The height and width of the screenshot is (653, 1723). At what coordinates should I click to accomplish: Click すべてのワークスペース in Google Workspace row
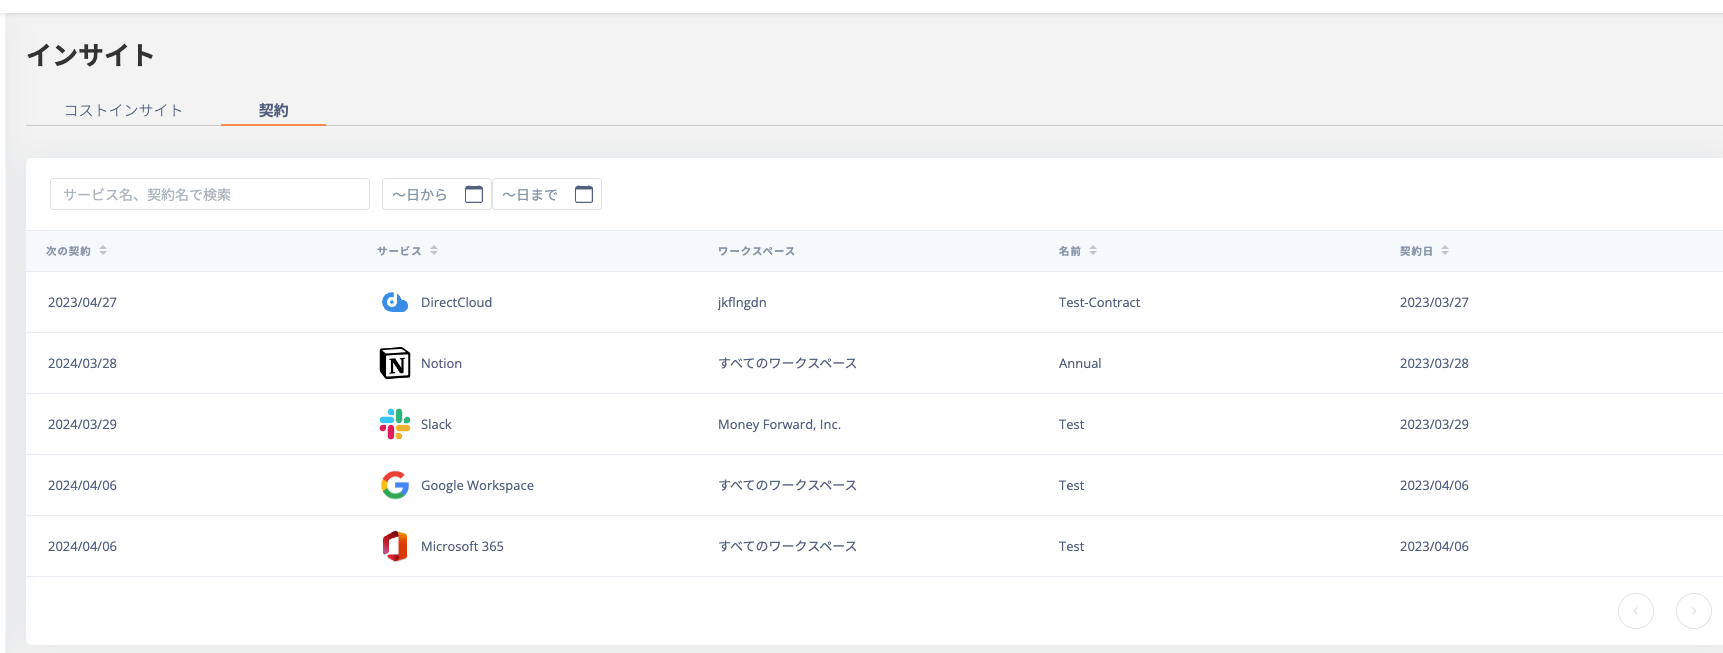(787, 485)
